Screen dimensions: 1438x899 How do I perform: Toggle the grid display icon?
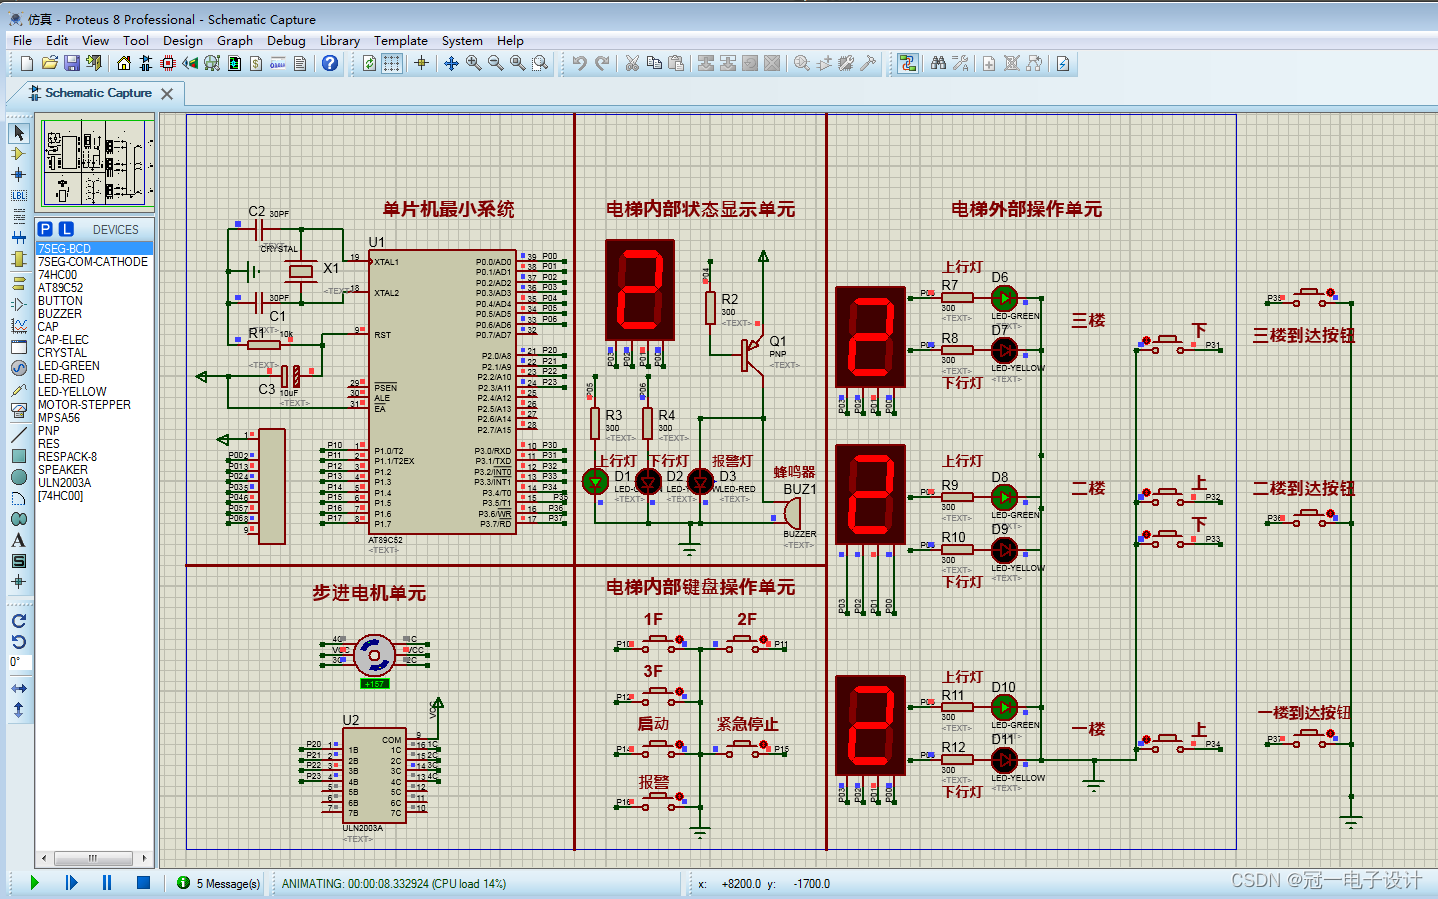tap(392, 63)
